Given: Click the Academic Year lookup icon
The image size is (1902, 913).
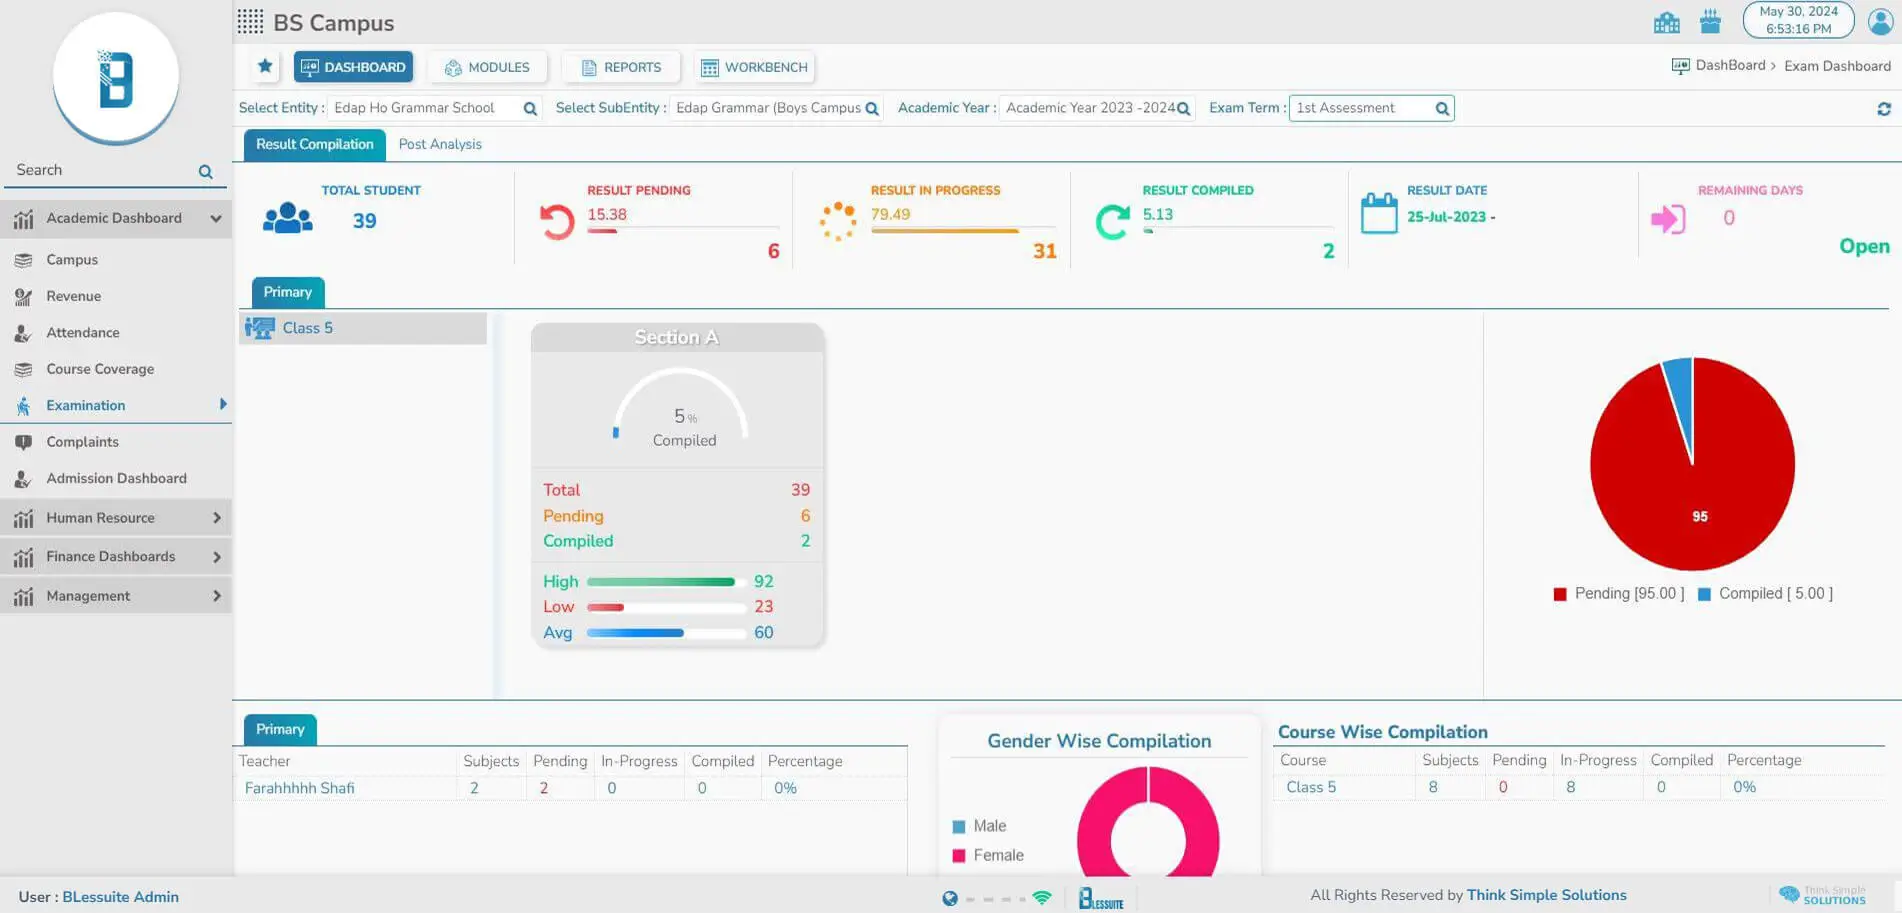Looking at the screenshot, I should (1183, 109).
